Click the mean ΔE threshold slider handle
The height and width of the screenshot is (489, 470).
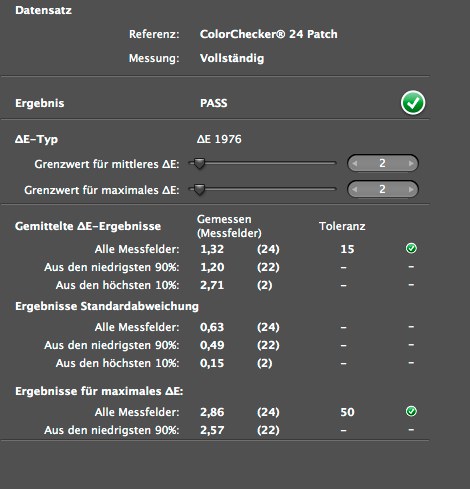(199, 164)
